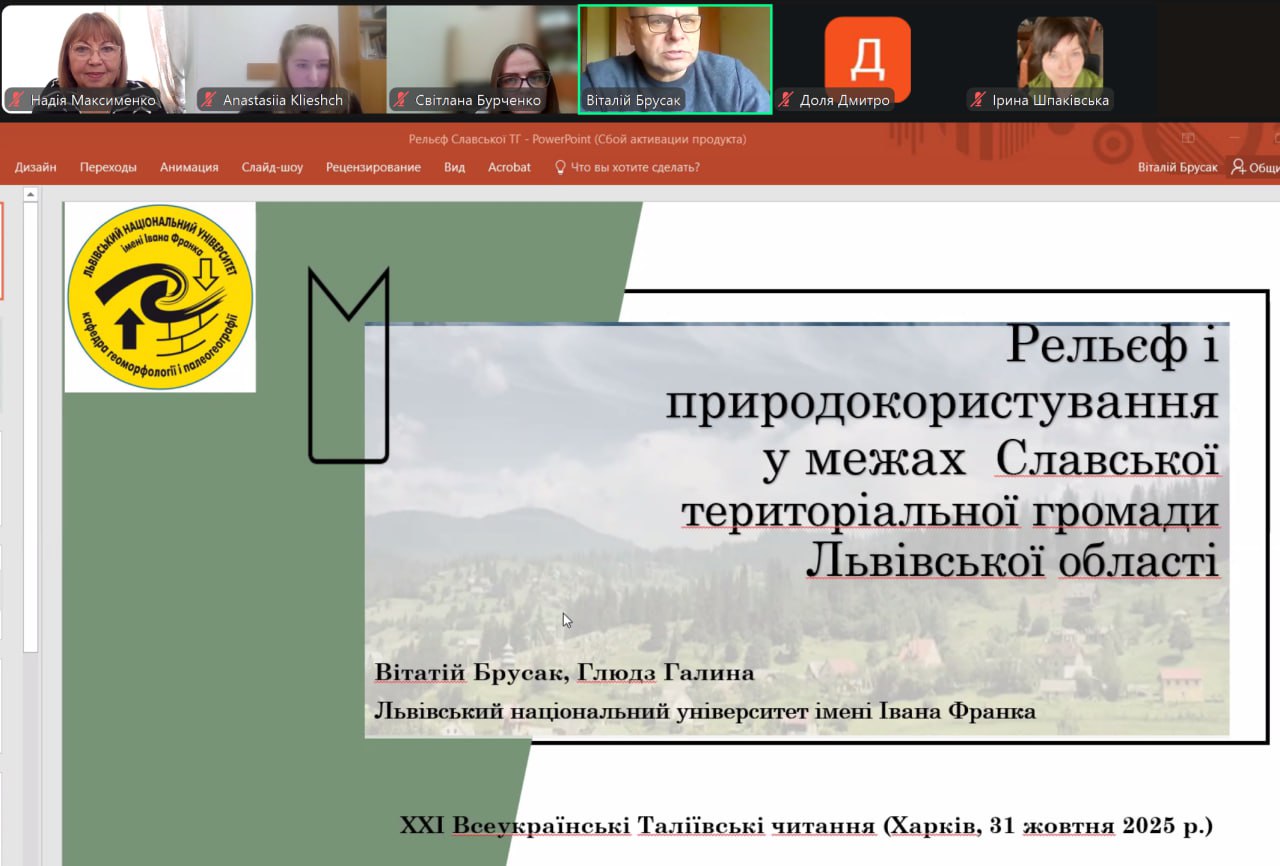Open the Дизайн ribbon tab
This screenshot has width=1280, height=866.
pyautogui.click(x=36, y=167)
